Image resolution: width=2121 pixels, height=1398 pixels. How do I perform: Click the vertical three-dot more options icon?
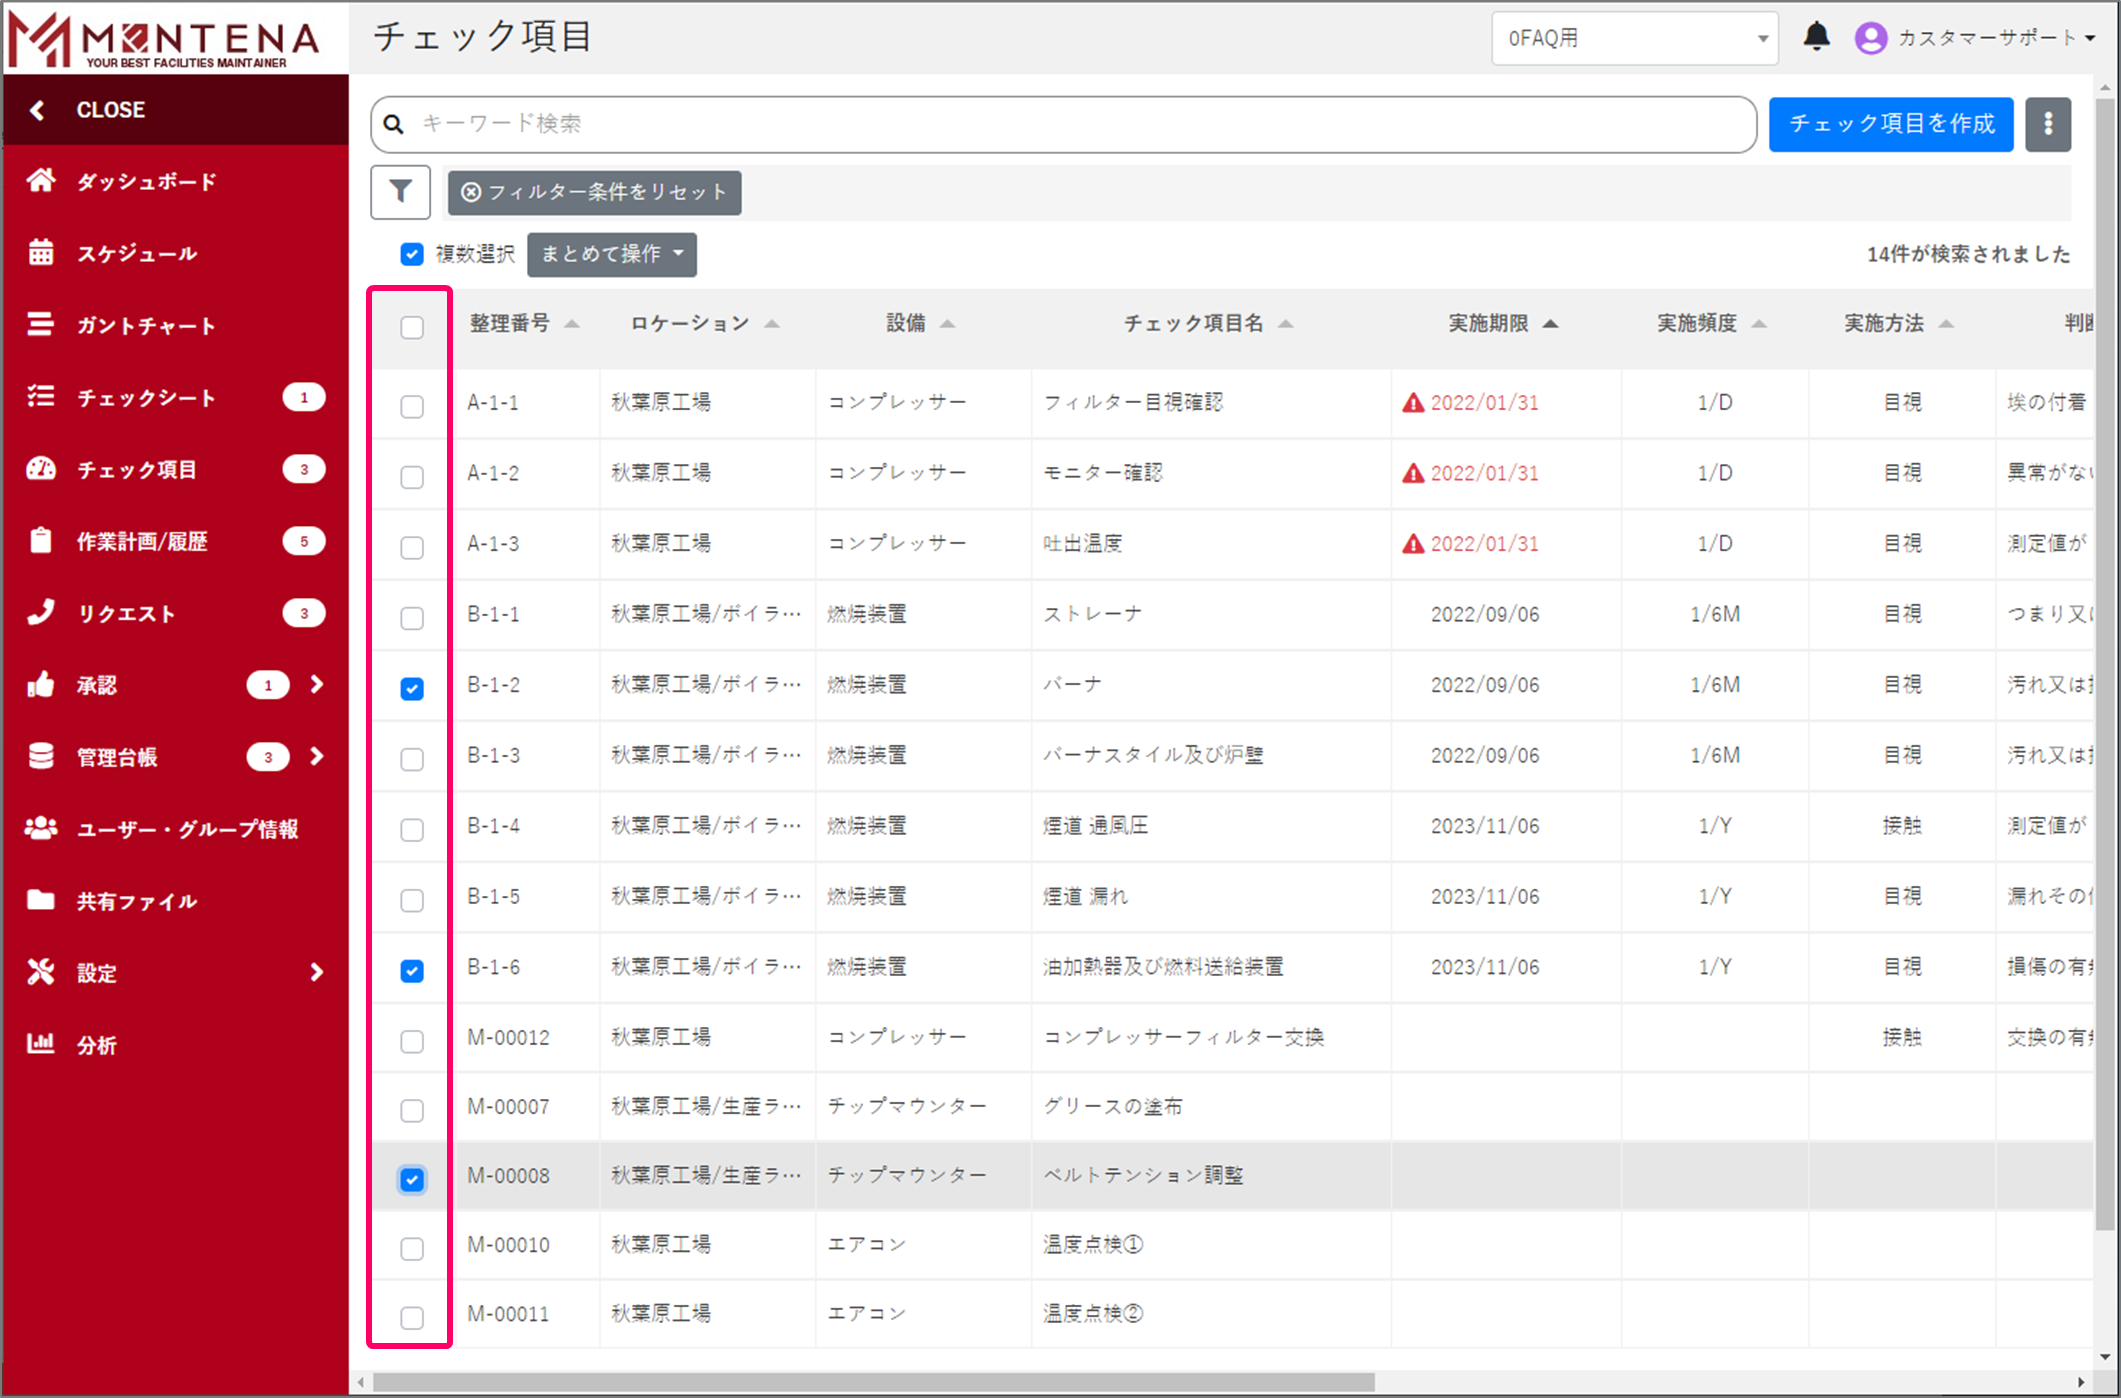(x=2047, y=124)
